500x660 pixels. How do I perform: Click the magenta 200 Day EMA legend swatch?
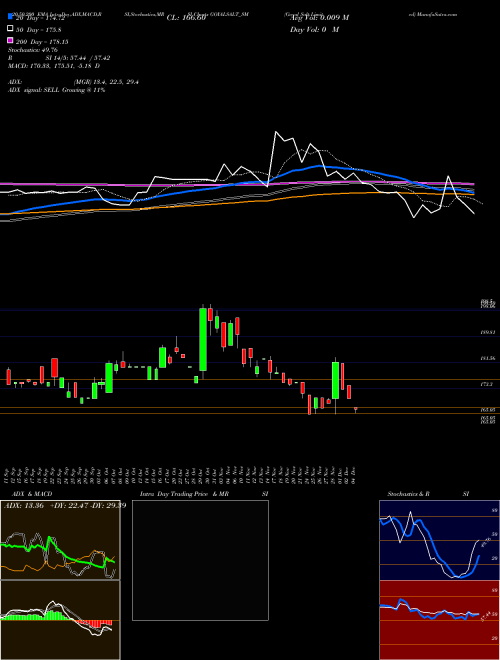(10, 41)
